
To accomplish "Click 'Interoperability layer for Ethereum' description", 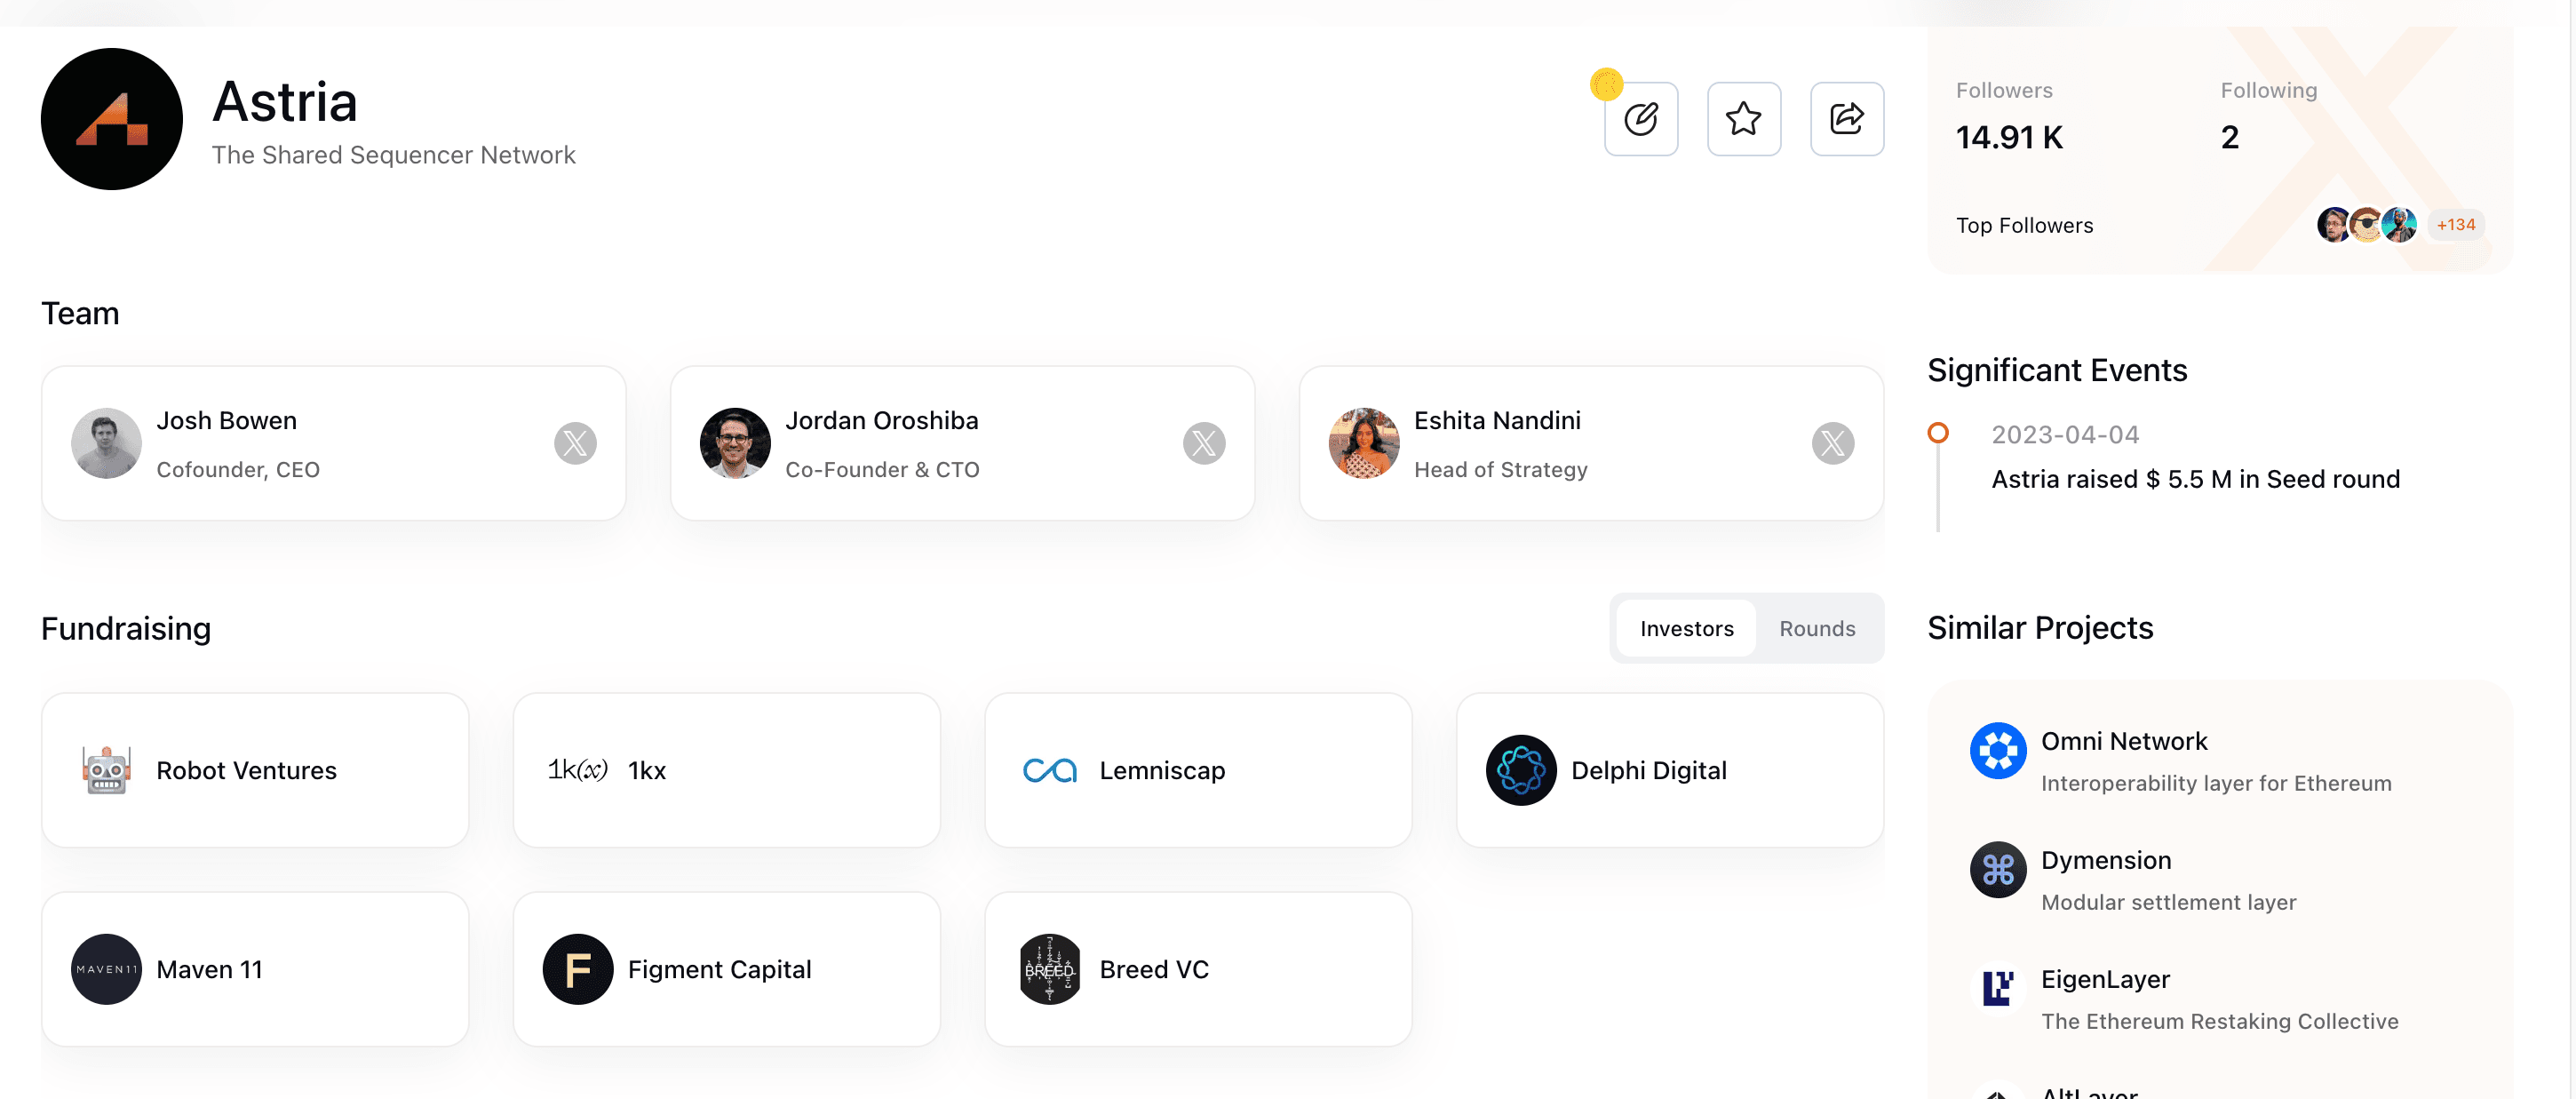I will click(2216, 783).
